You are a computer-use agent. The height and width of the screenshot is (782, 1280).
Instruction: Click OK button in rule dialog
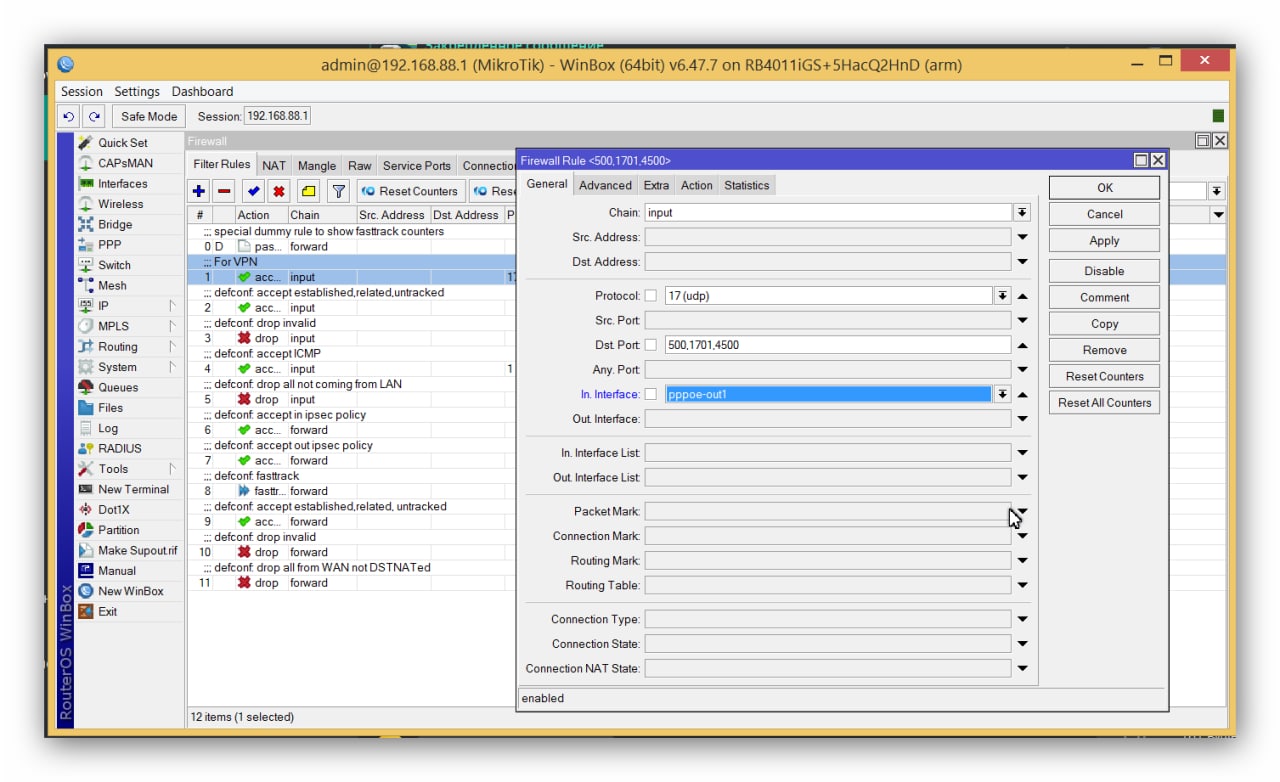(x=1104, y=187)
